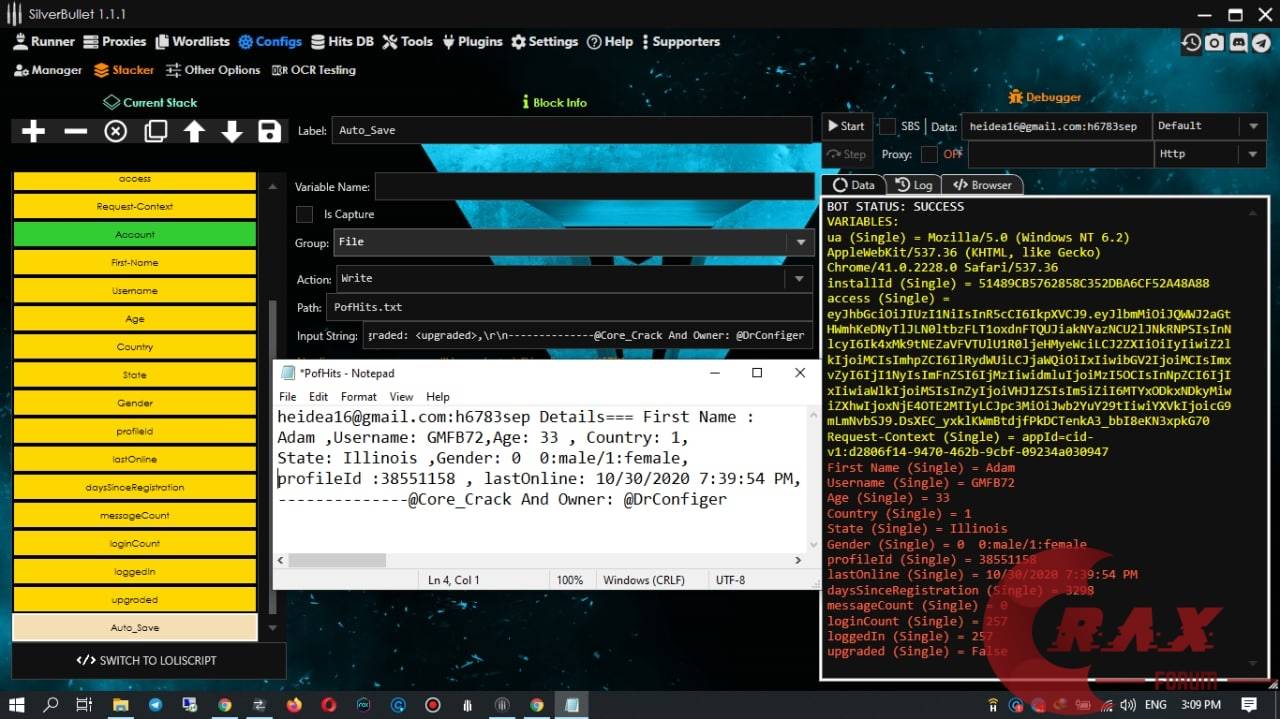This screenshot has width=1280, height=719.
Task: Open the Discord icon link
Action: pyautogui.click(x=1237, y=42)
